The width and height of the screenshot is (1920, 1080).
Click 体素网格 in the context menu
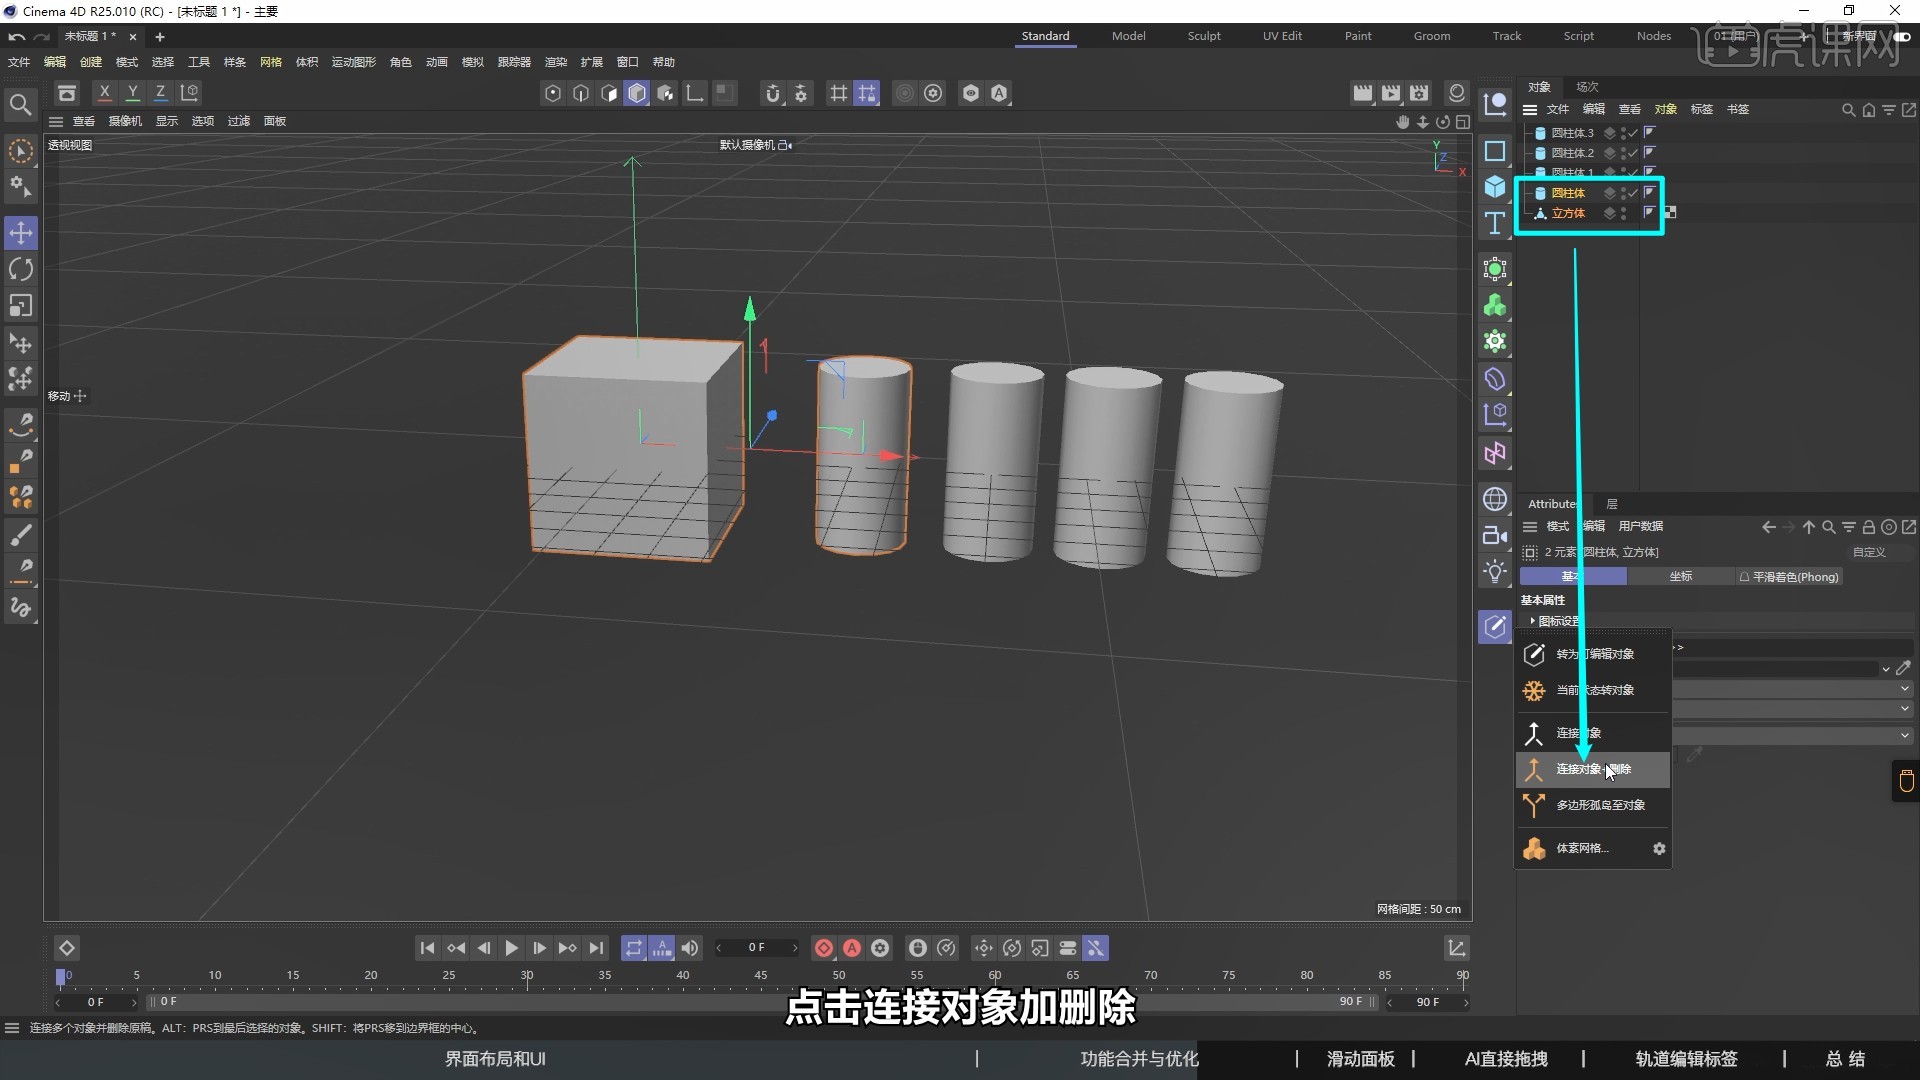point(1583,848)
